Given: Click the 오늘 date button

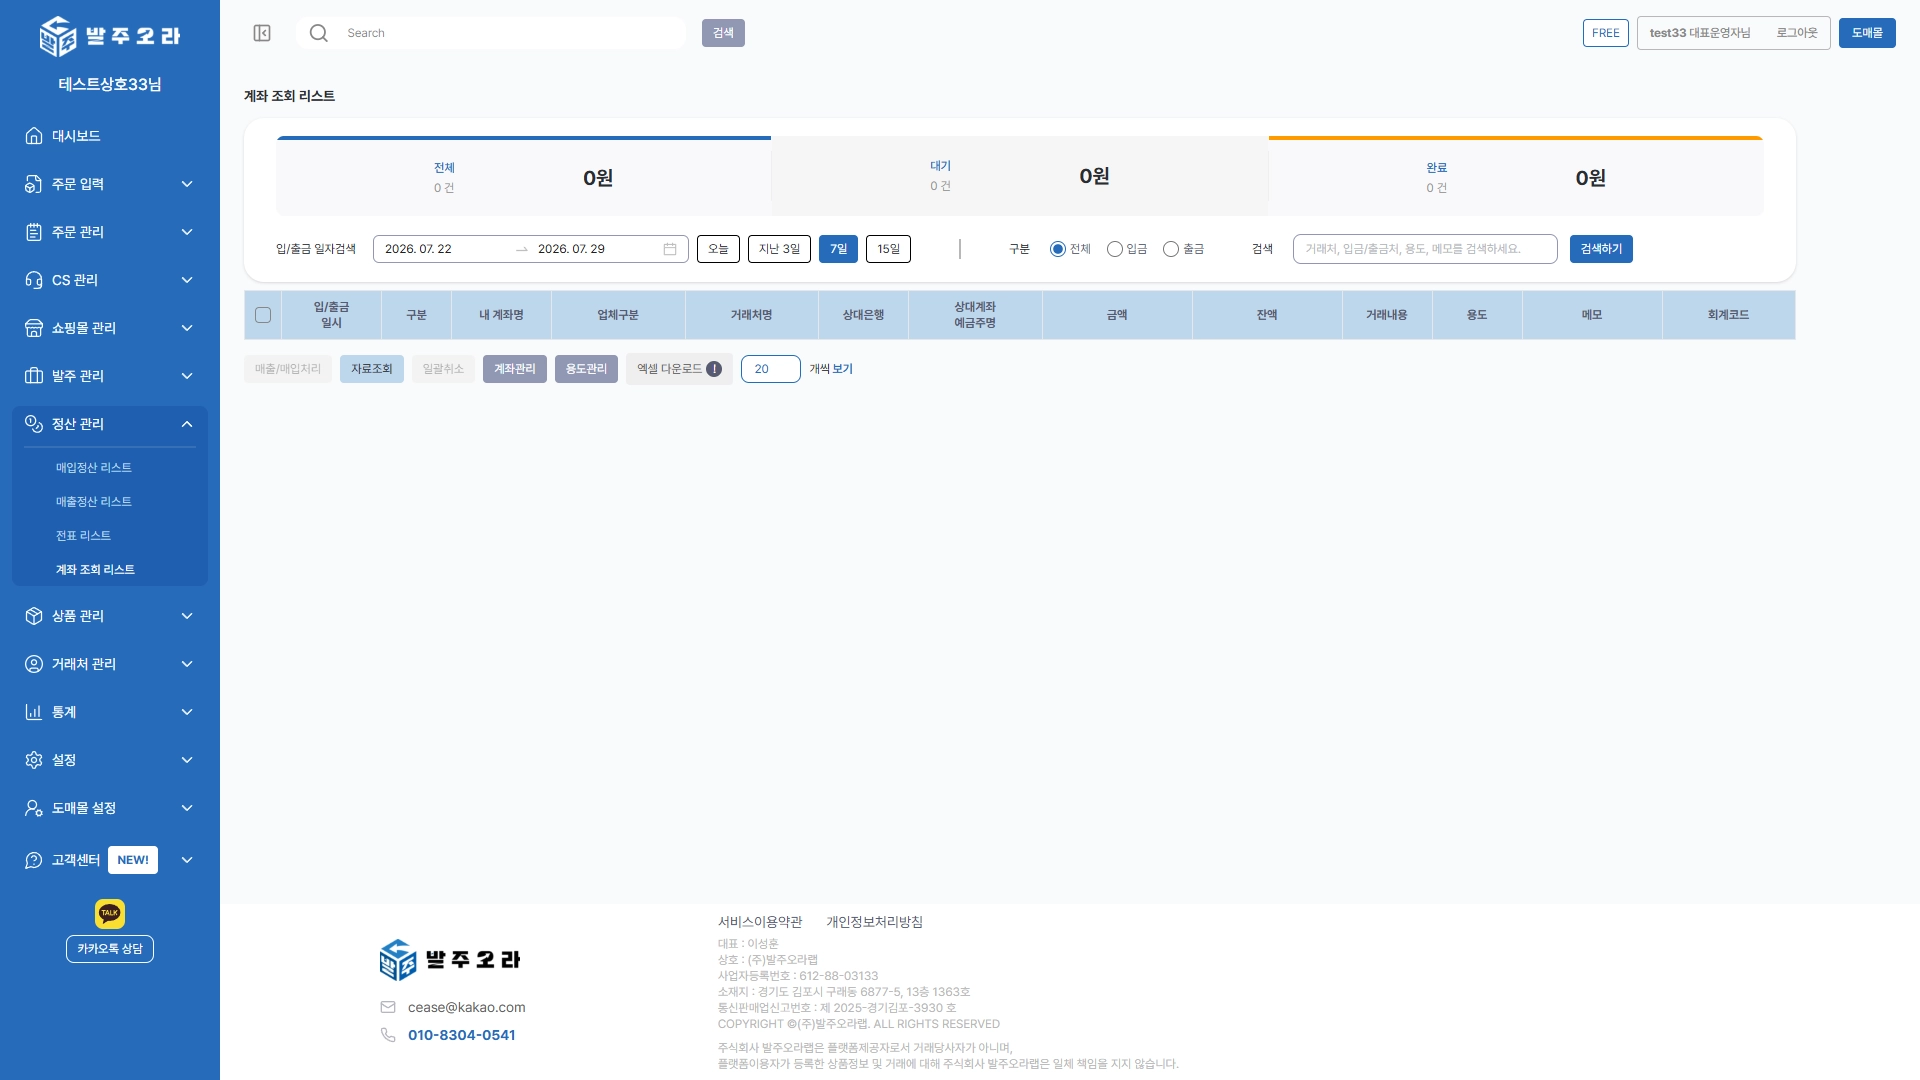Looking at the screenshot, I should (x=718, y=249).
